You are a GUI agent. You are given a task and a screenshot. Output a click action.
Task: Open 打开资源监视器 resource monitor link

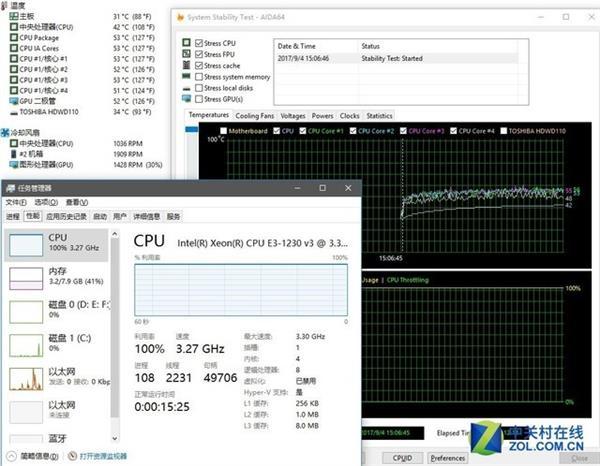[103, 456]
